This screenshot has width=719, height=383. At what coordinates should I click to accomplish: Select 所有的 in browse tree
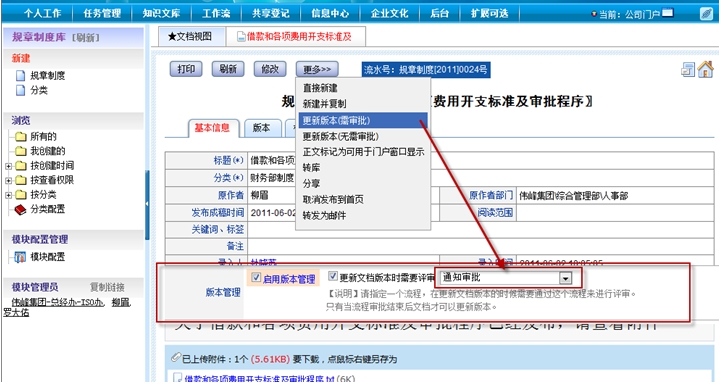point(43,136)
